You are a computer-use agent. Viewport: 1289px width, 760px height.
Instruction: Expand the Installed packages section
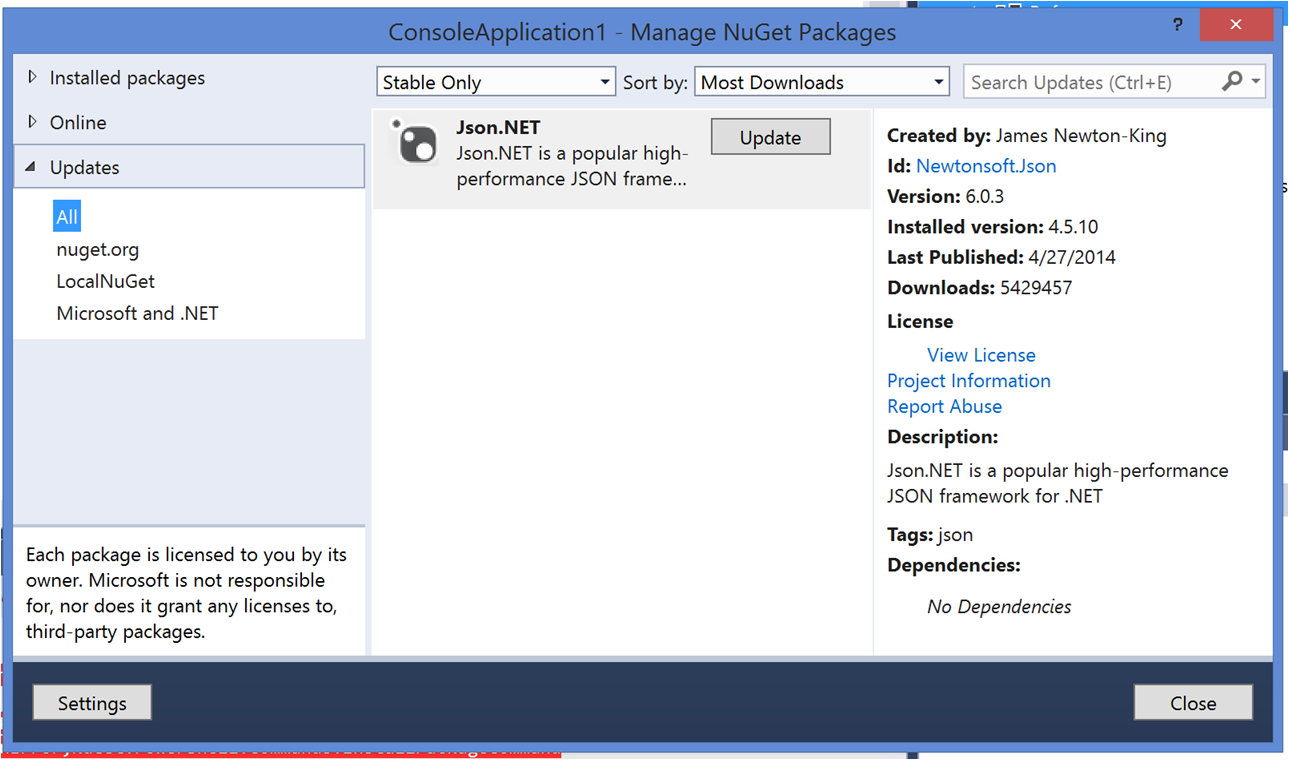tap(33, 77)
